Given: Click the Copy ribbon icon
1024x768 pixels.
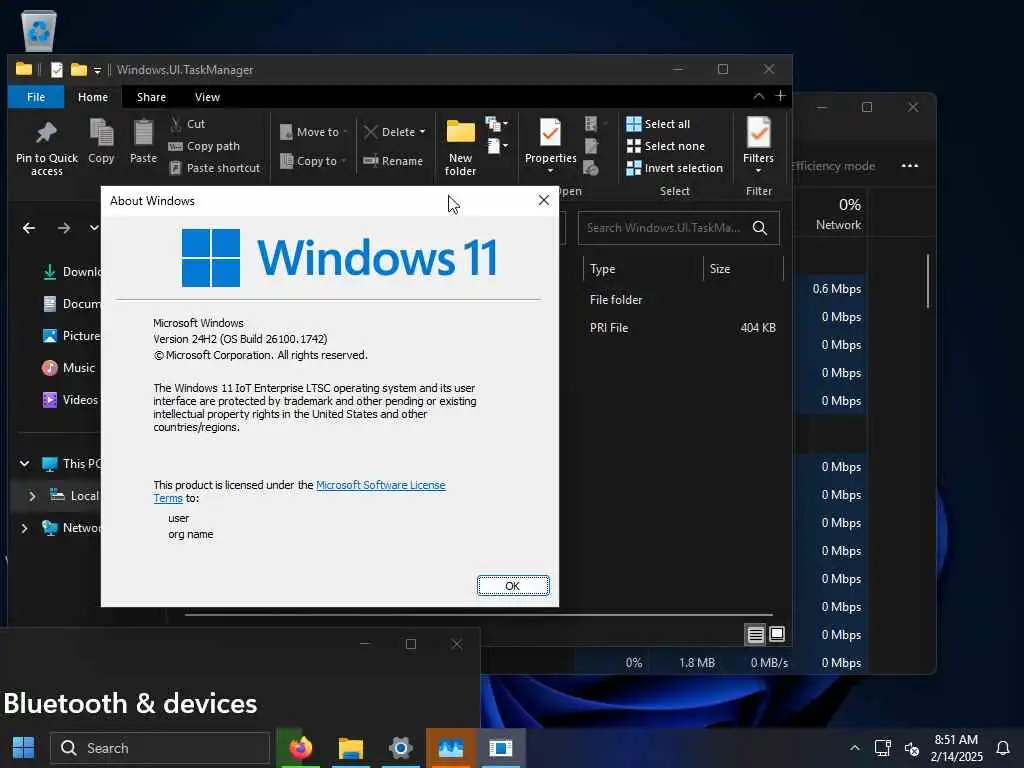Looking at the screenshot, I should pyautogui.click(x=101, y=133).
